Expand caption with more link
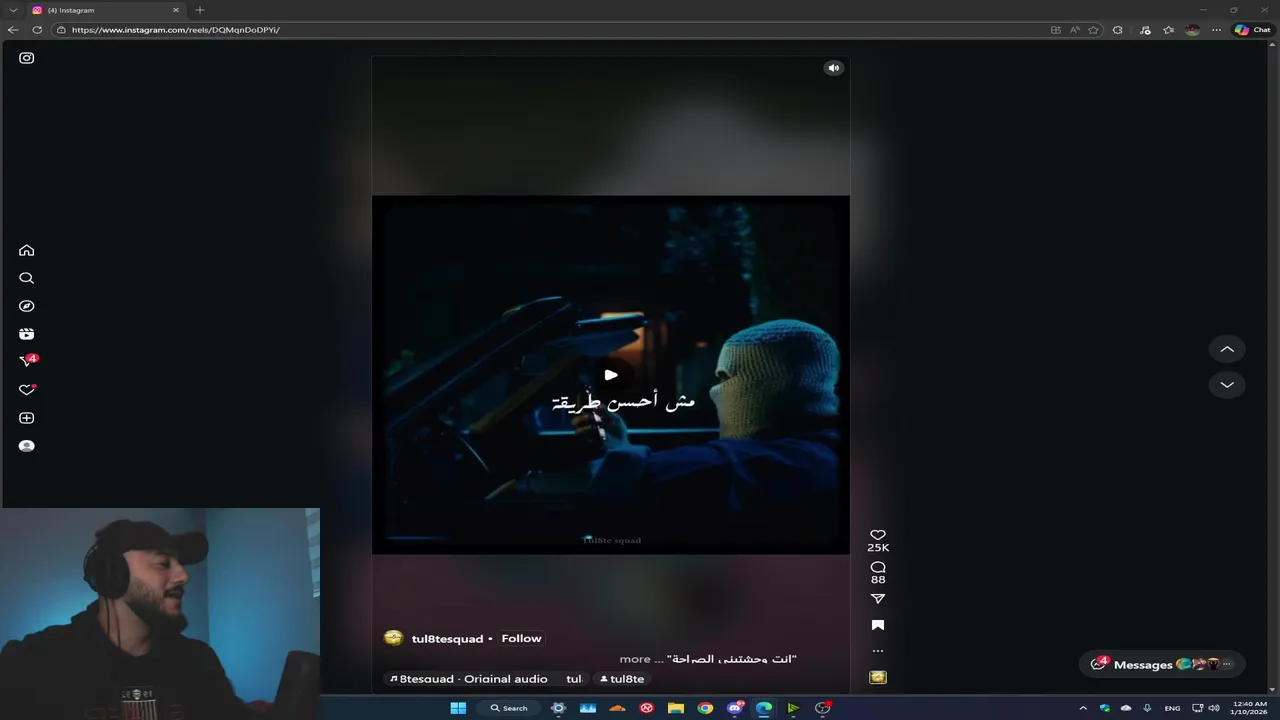 tap(634, 659)
